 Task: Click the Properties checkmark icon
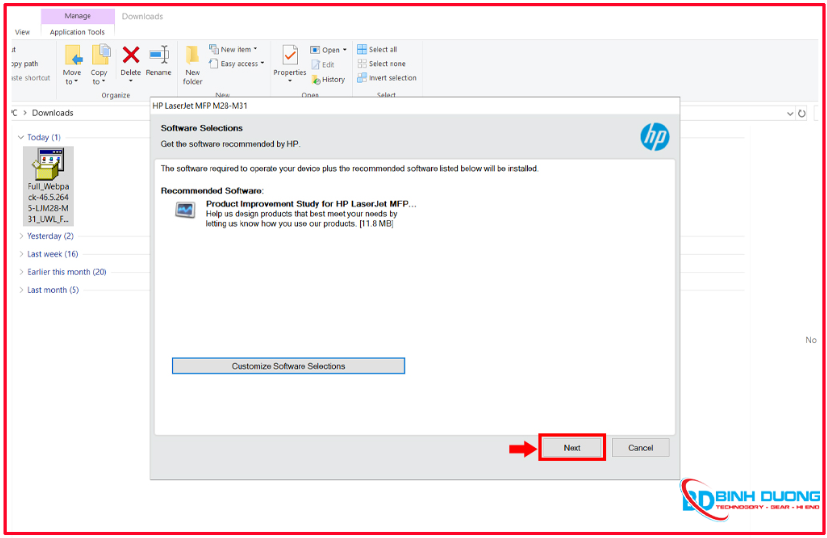pyautogui.click(x=290, y=55)
